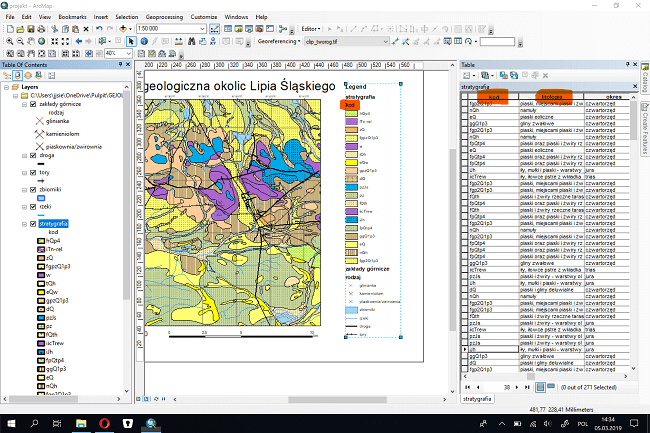The width and height of the screenshot is (650, 433).
Task: Click the Cut scissors icon
Action: (x=55, y=29)
